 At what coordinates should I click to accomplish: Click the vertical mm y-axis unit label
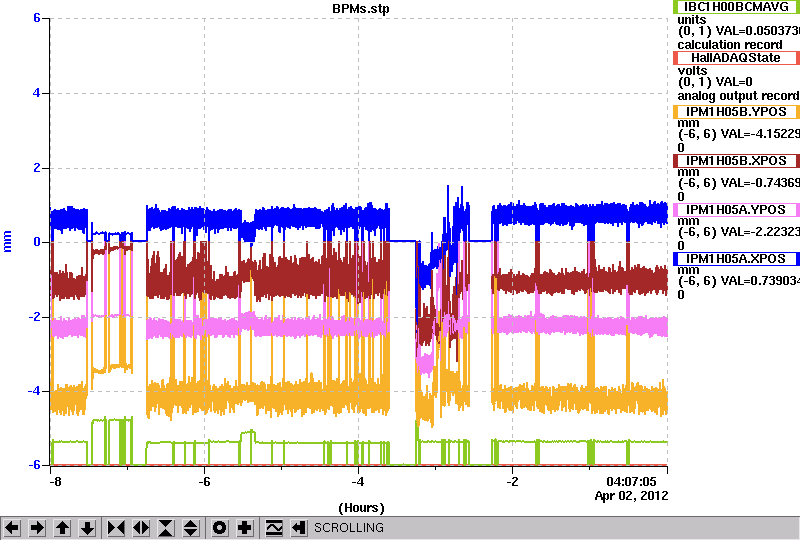(7, 241)
